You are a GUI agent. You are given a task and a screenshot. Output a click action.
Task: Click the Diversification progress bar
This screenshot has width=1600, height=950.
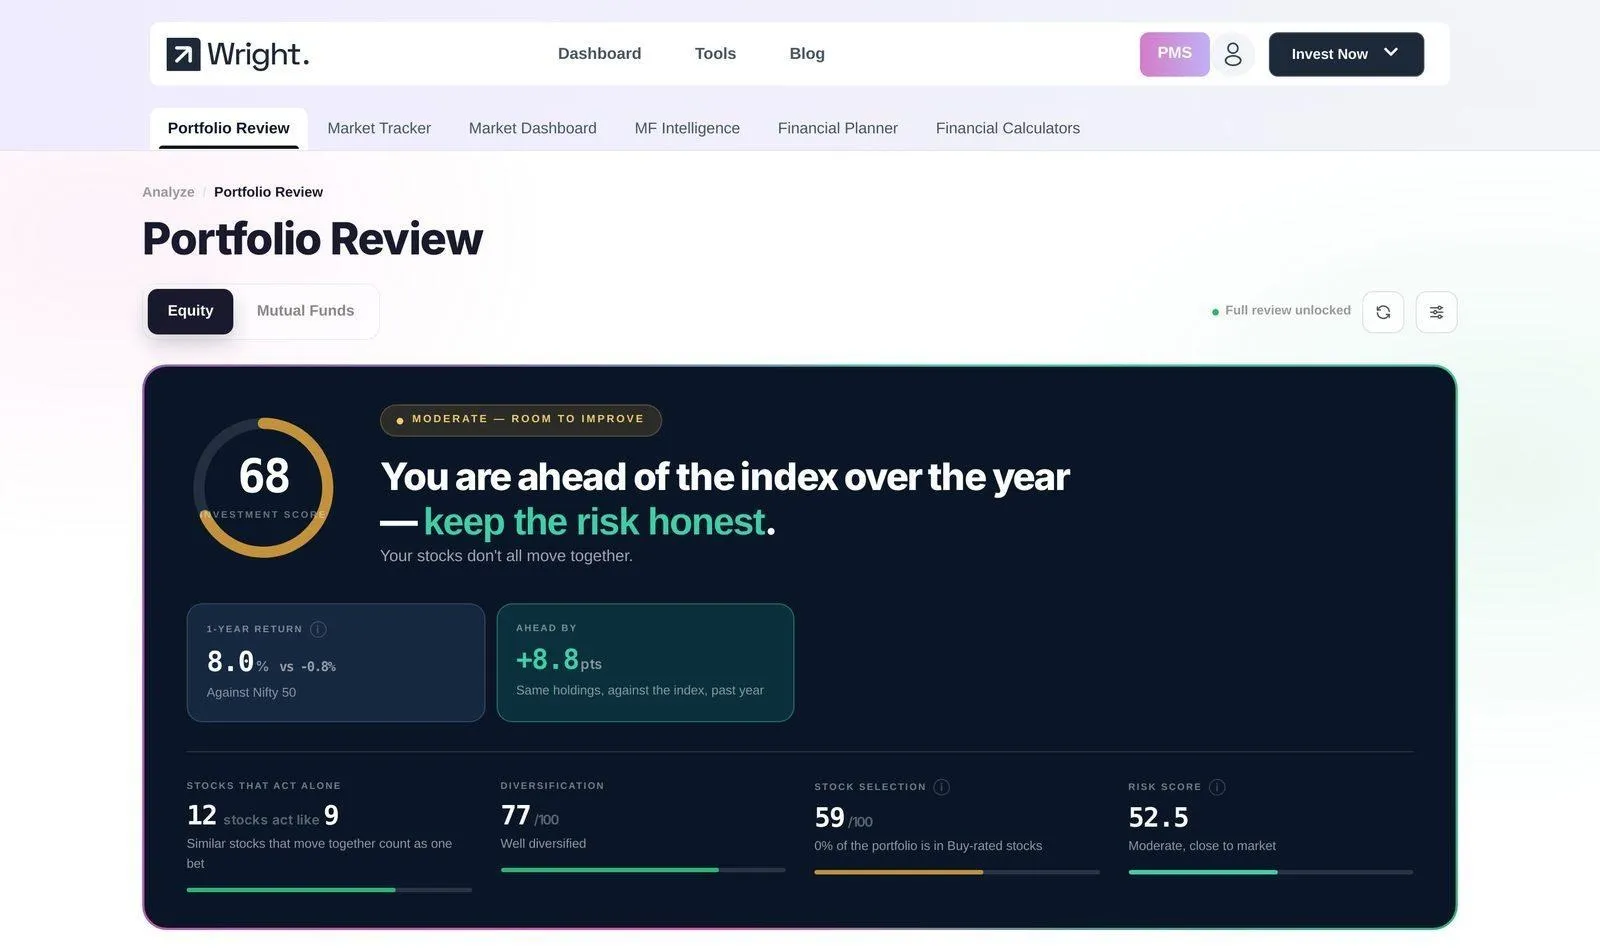pos(642,870)
